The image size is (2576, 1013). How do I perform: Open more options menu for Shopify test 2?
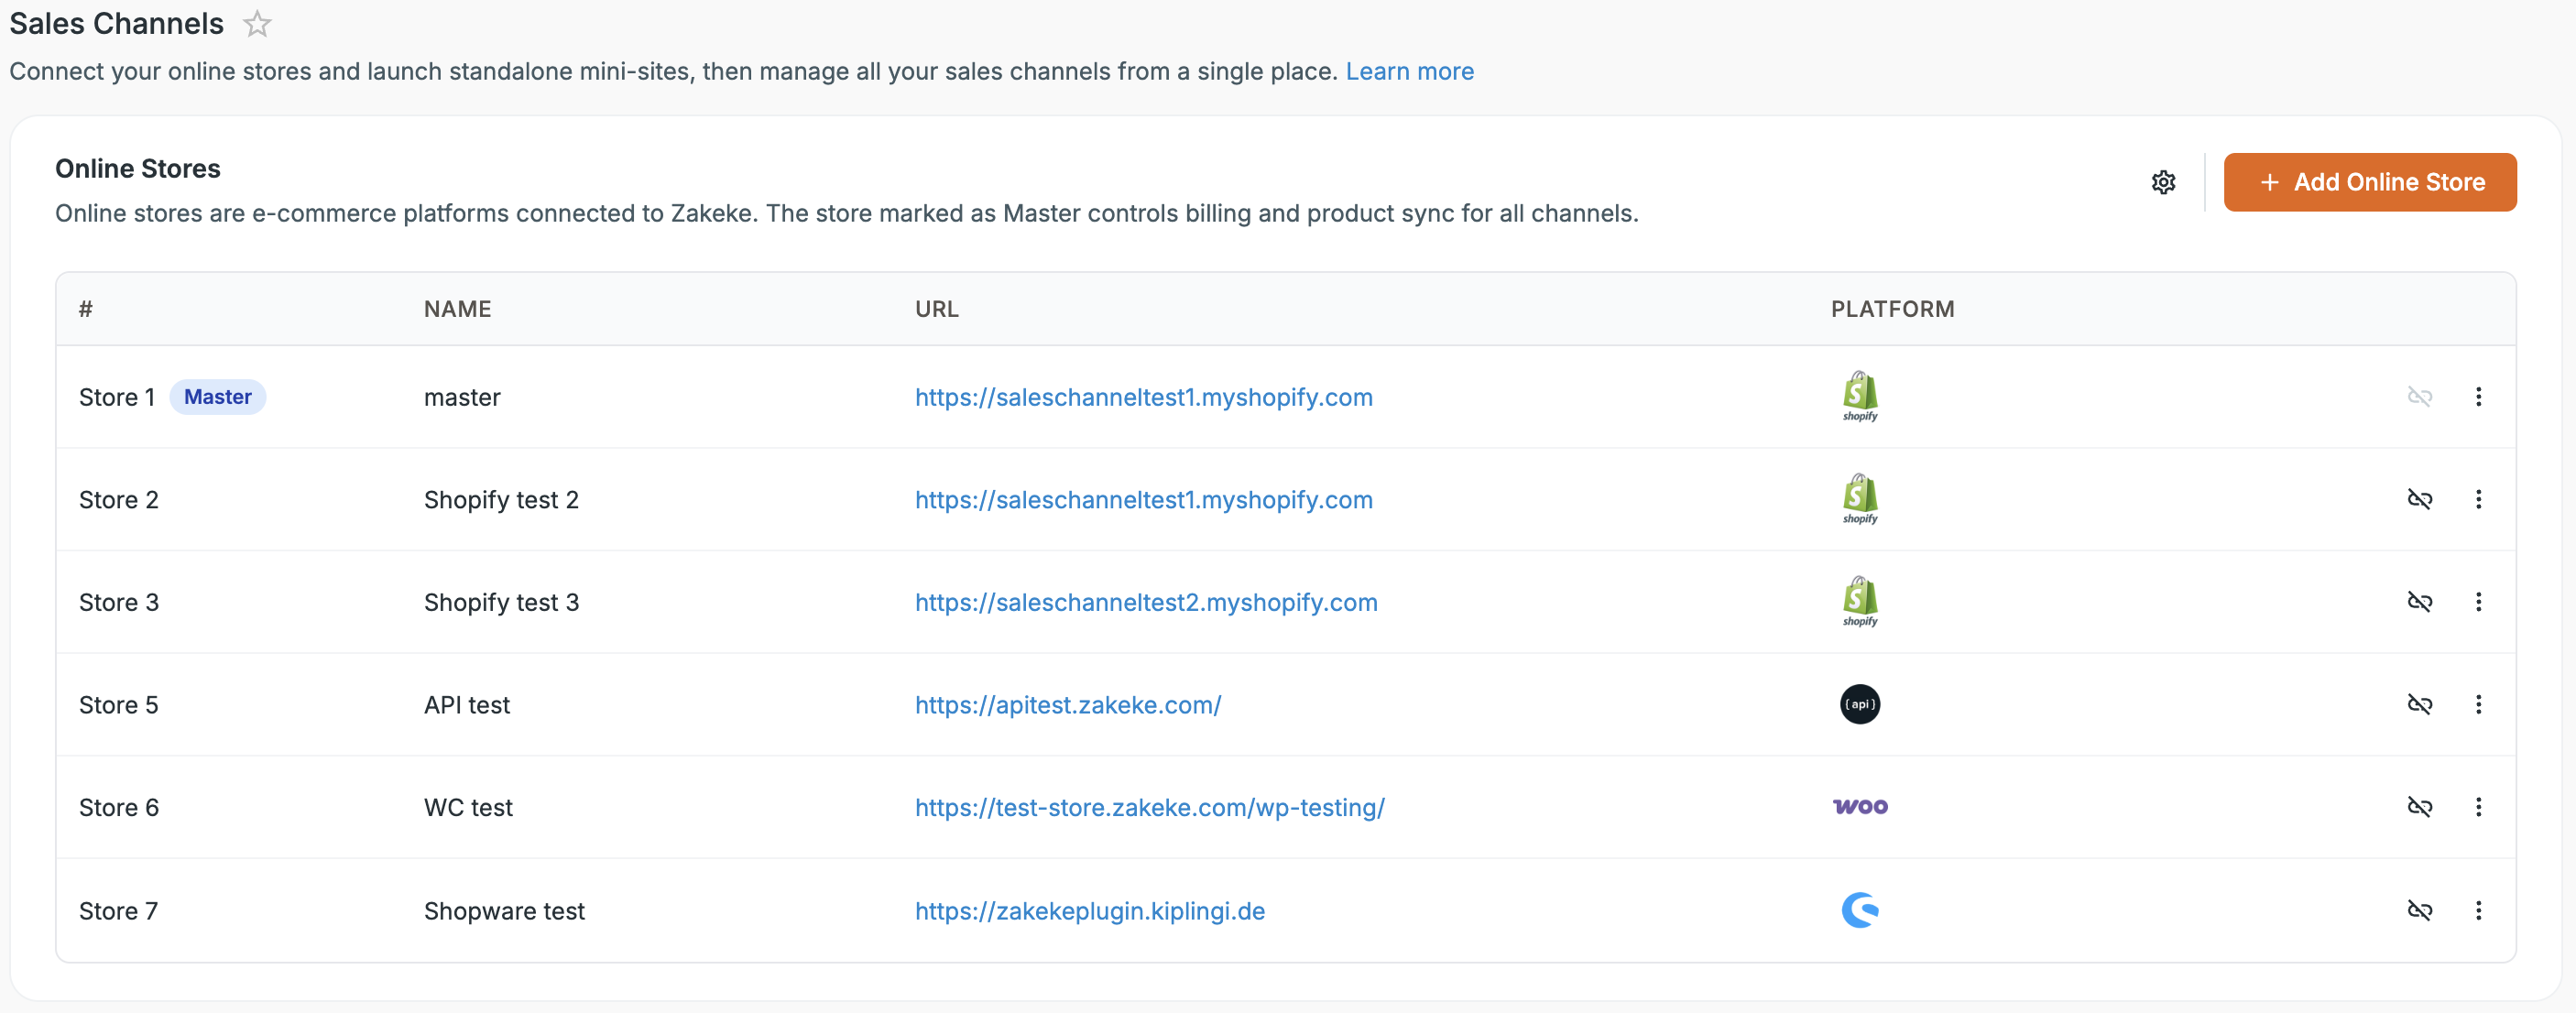(2478, 499)
